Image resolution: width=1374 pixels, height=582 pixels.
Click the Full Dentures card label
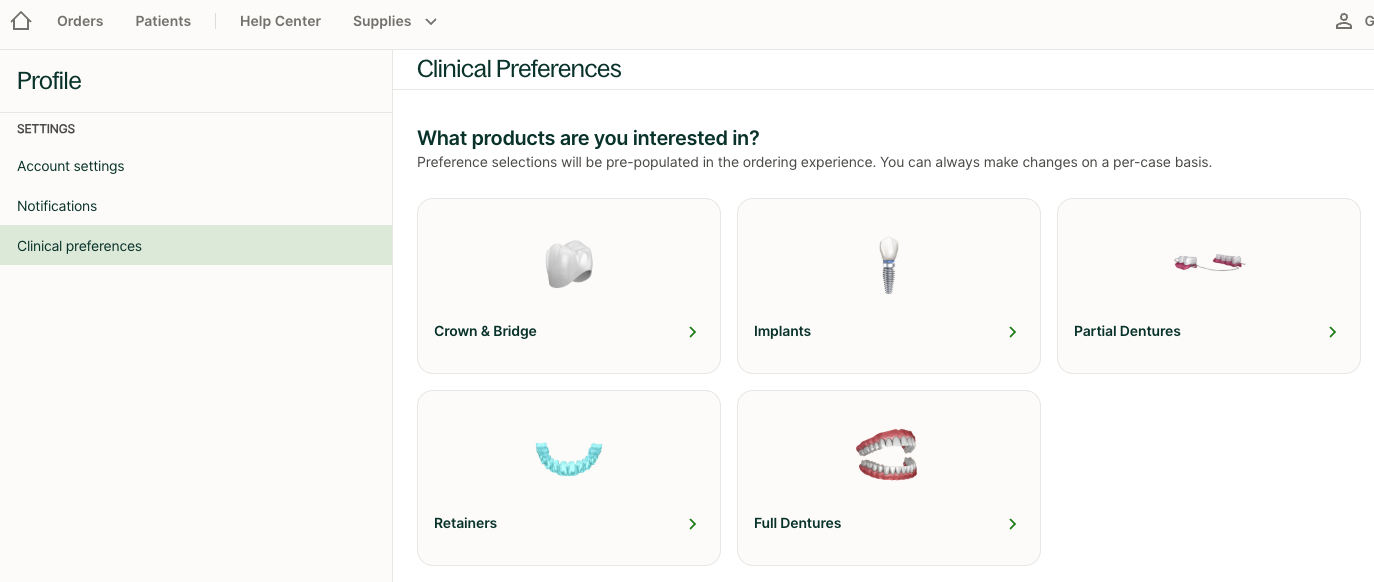797,523
